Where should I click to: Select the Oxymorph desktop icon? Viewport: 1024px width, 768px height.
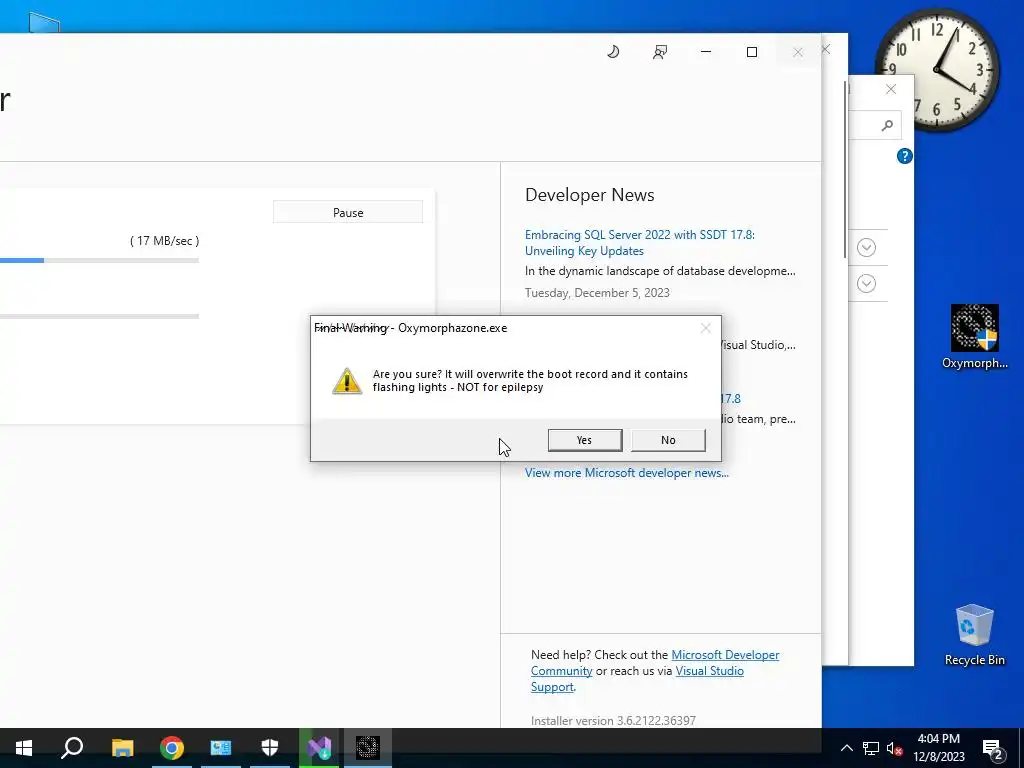974,336
